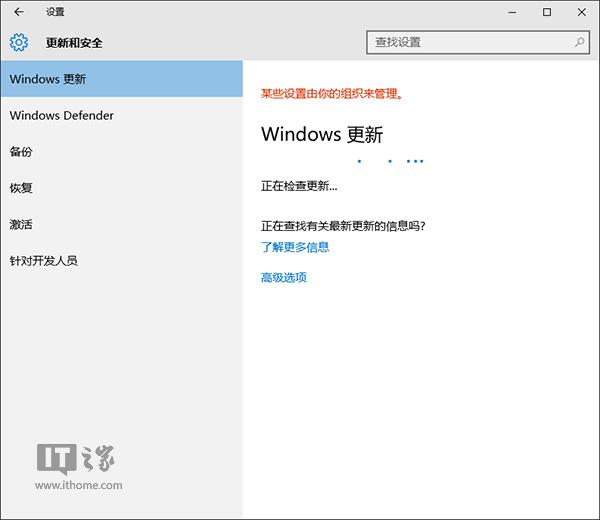Open the 了解更多信息 link
The height and width of the screenshot is (520, 600).
[x=295, y=247]
